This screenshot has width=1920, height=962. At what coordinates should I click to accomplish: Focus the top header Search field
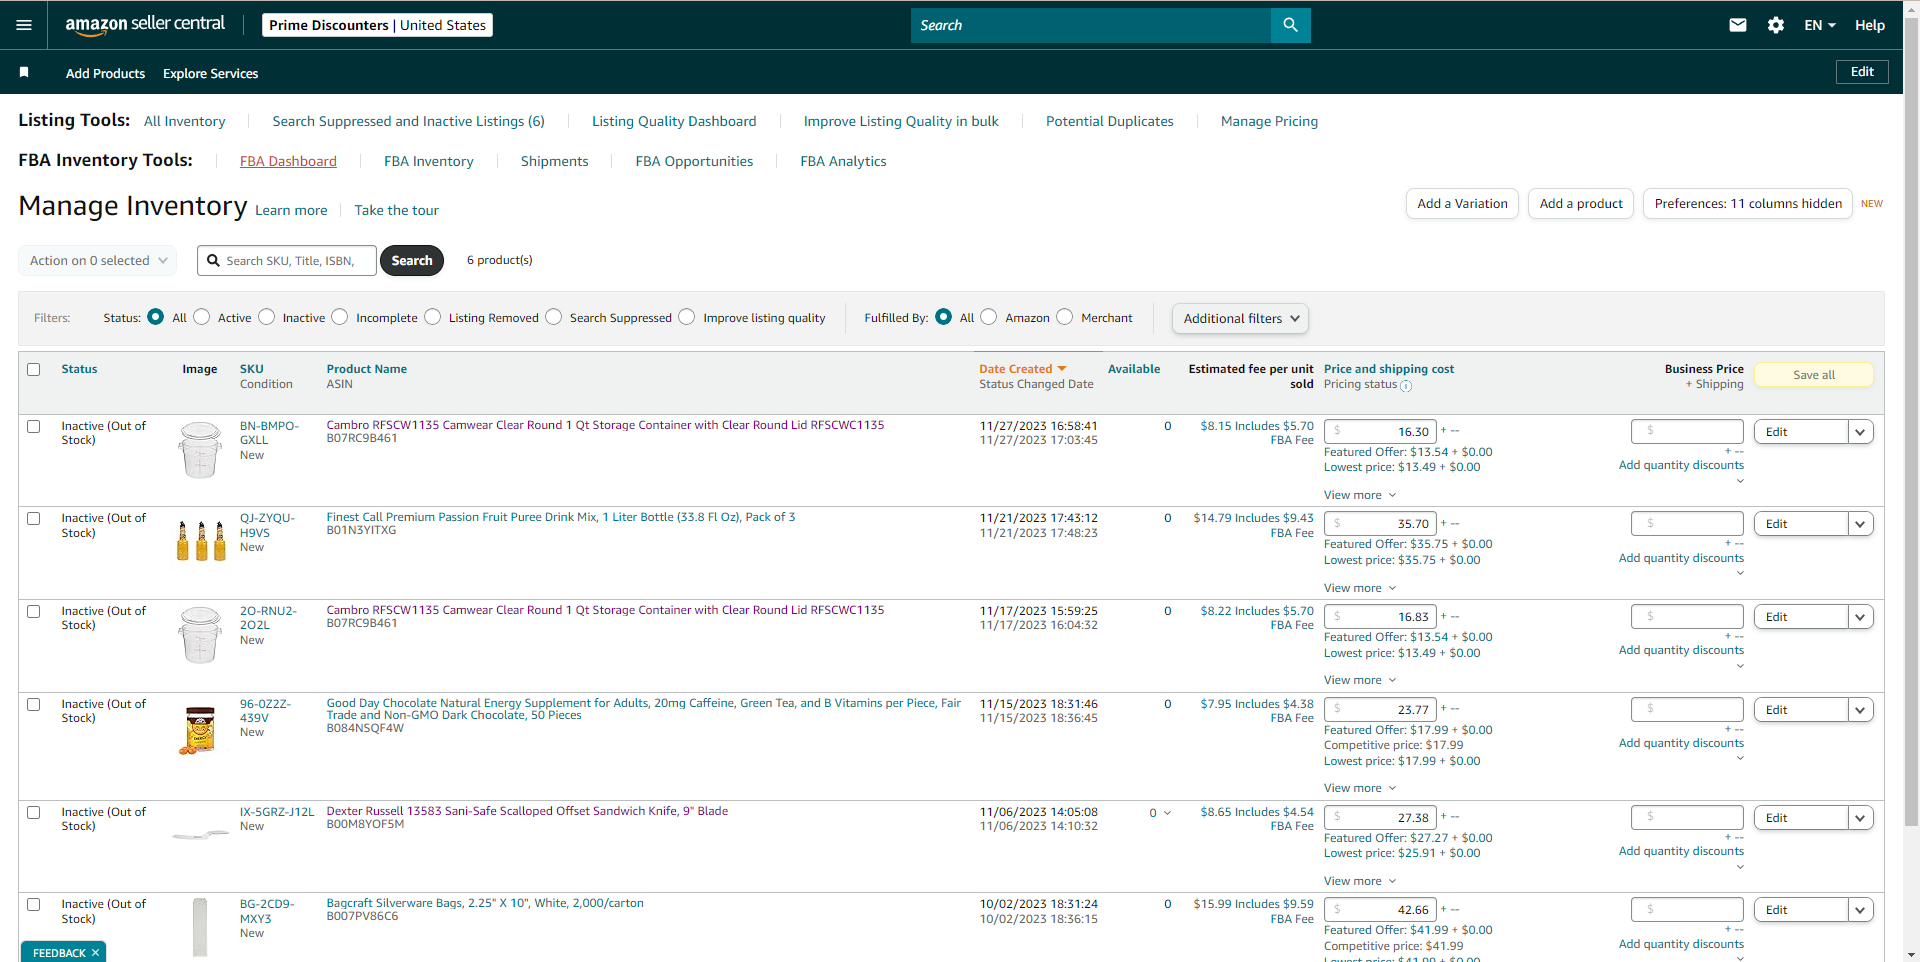click(x=1091, y=25)
